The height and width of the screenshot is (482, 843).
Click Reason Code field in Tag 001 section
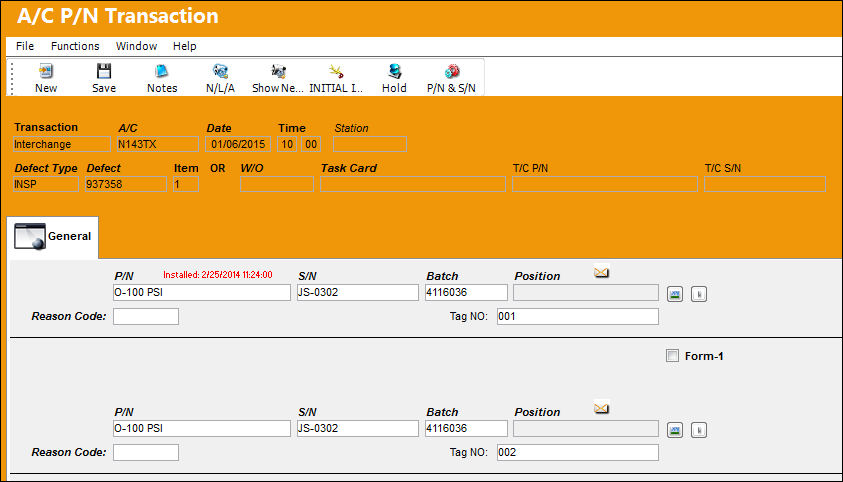coord(146,316)
